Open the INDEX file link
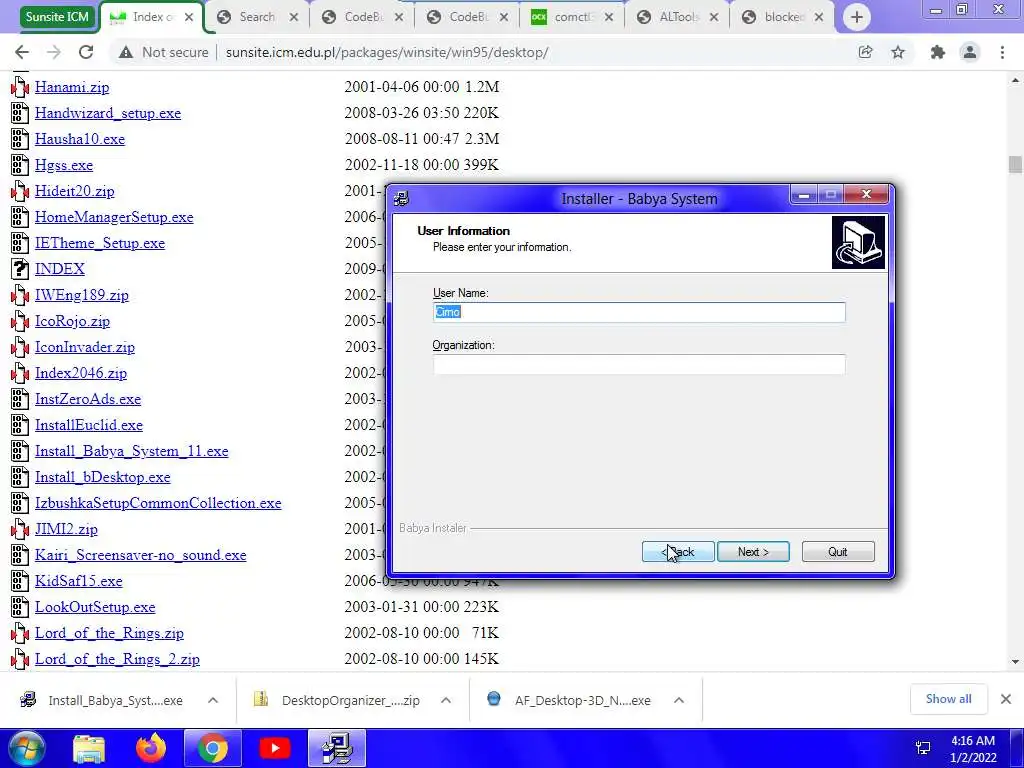 [59, 269]
